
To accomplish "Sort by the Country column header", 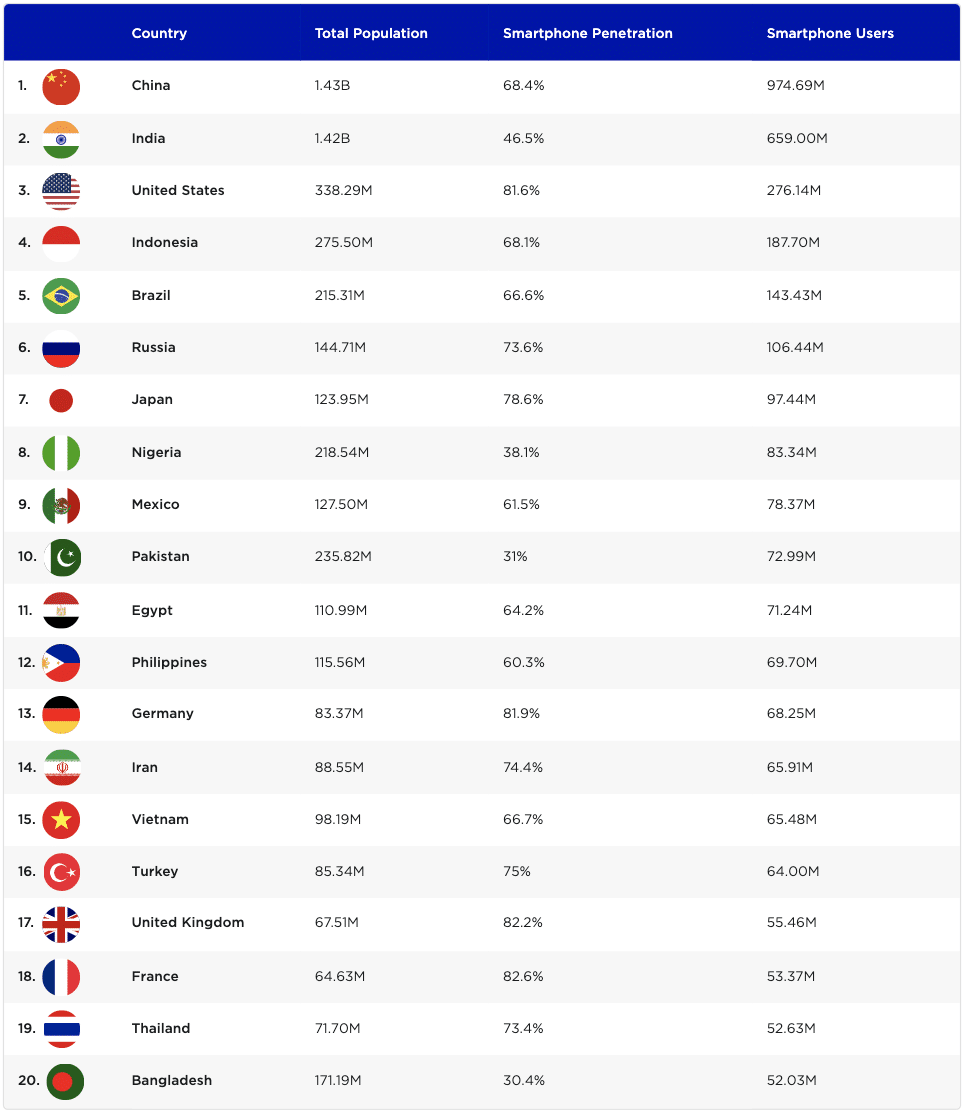I will coord(159,33).
